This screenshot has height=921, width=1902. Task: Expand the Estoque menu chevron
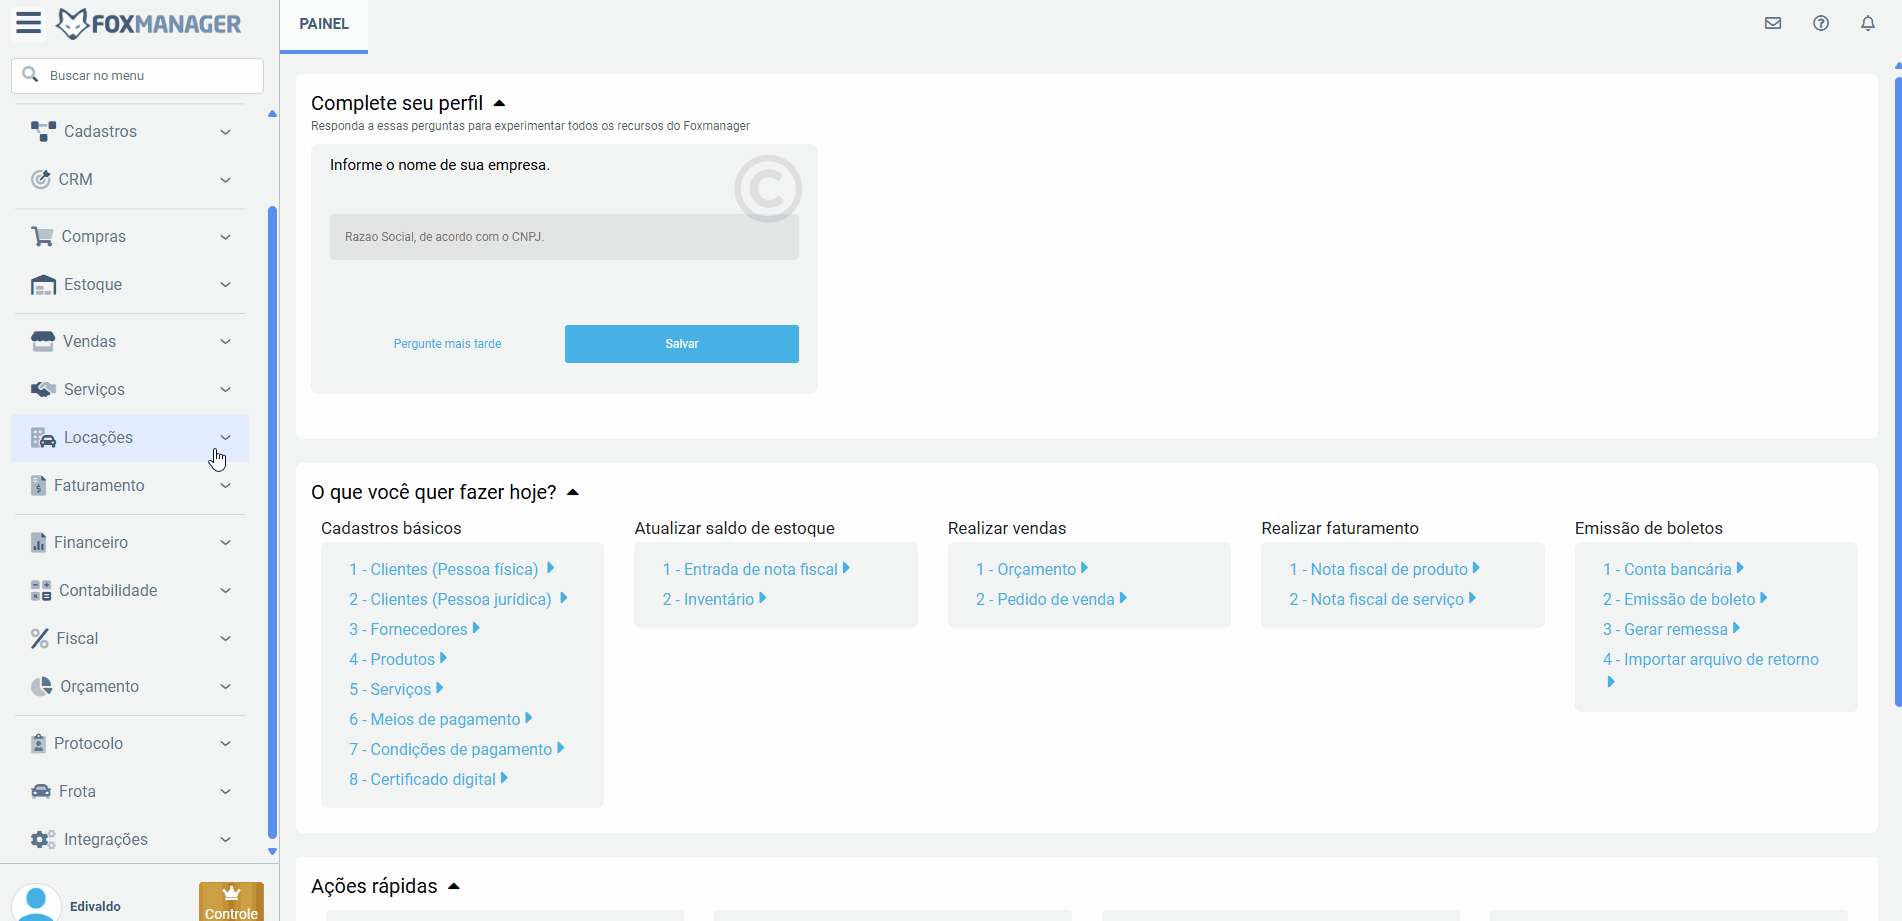(x=226, y=285)
